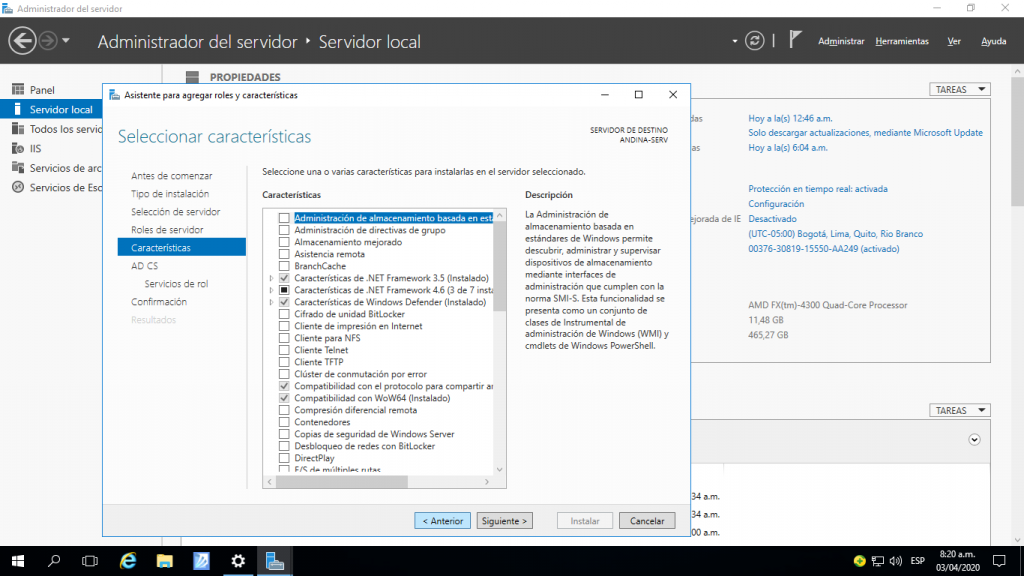
Task: Open the dropdown arrow left of refresh
Action: coord(735,41)
